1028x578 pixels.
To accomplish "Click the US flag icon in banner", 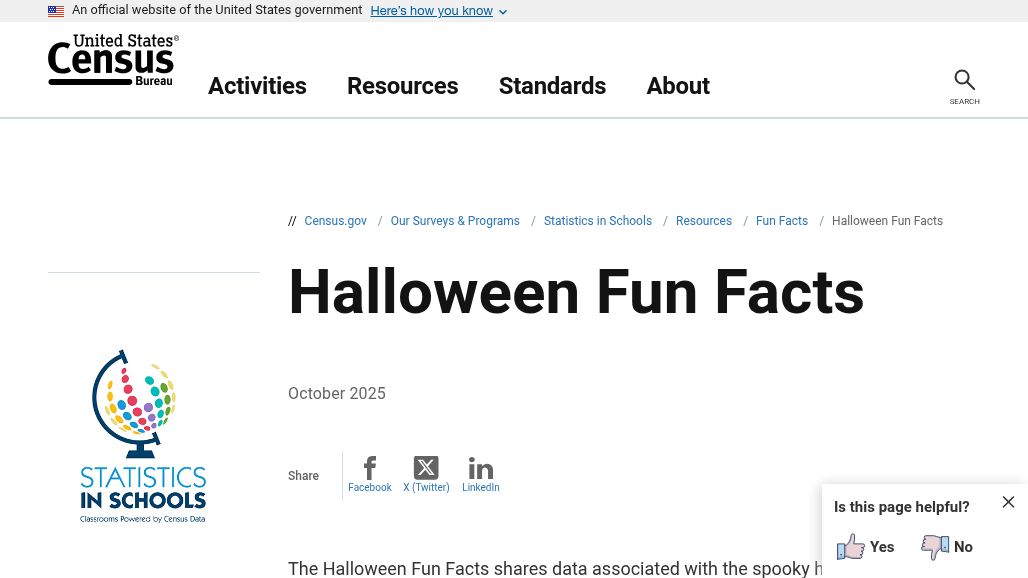I will click(56, 11).
